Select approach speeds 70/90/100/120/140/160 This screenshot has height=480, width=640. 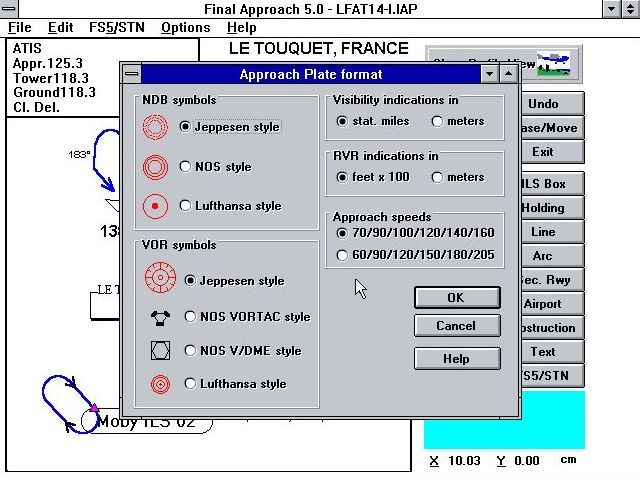[416, 233]
